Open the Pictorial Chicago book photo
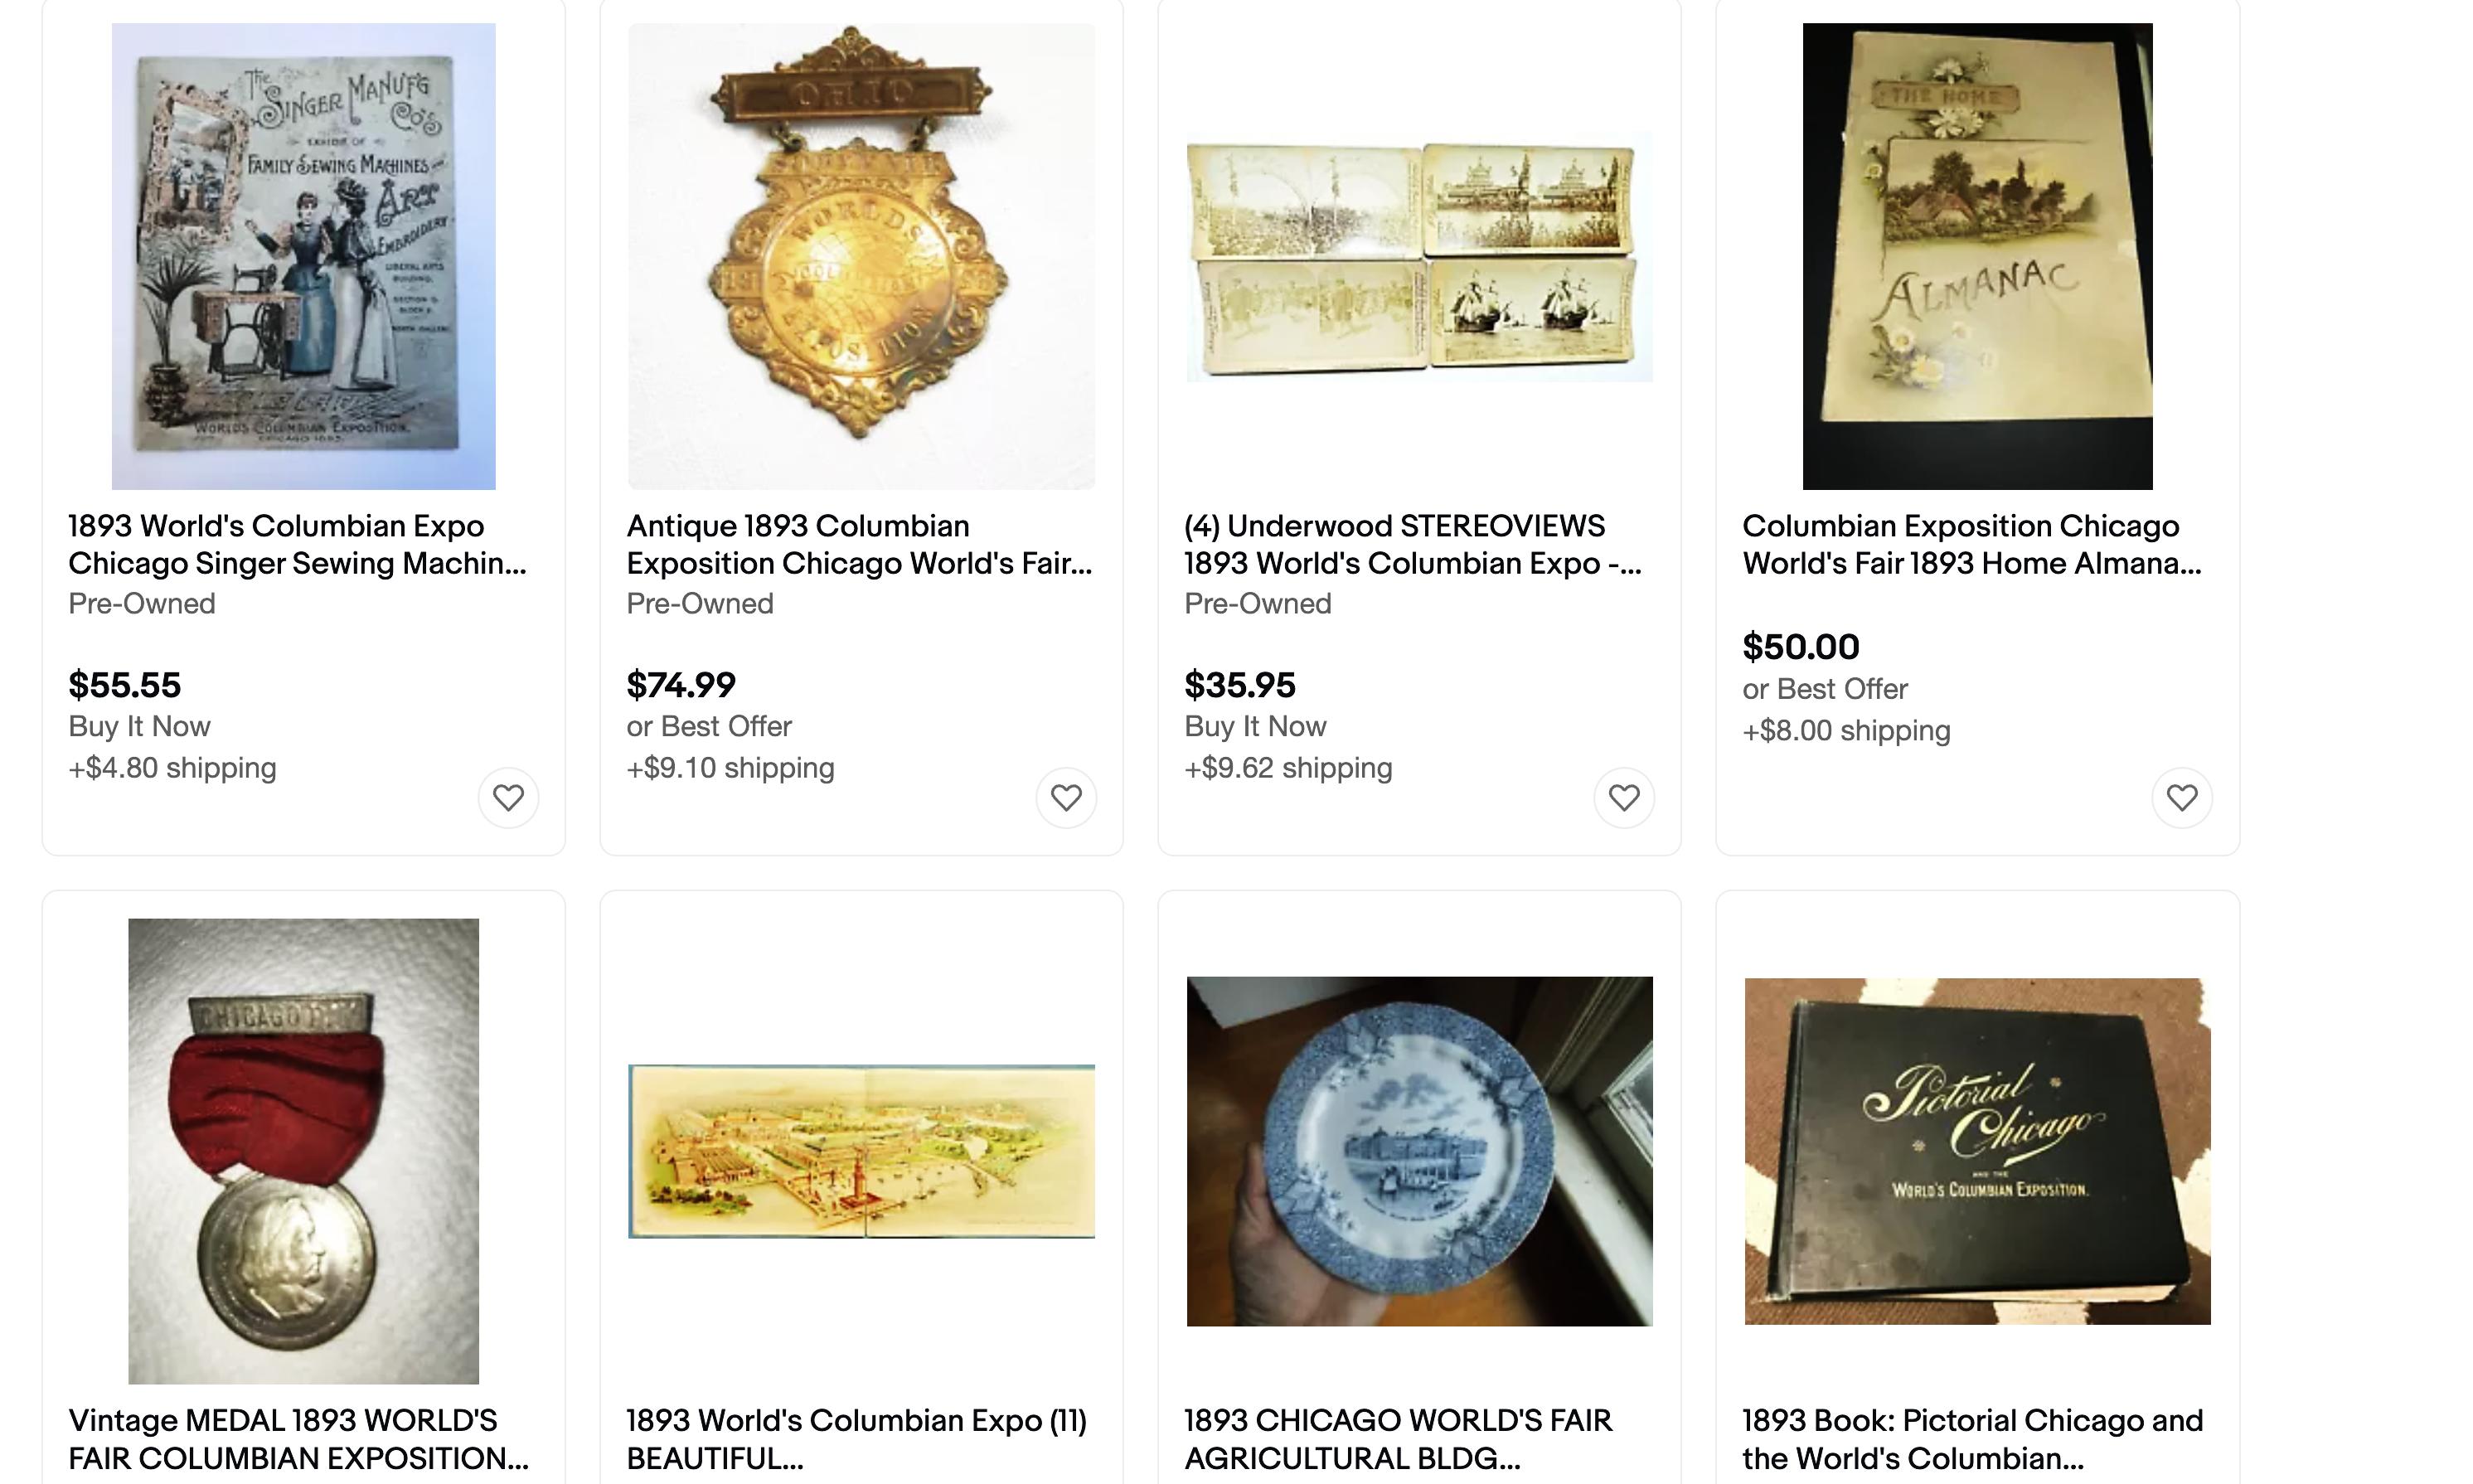2473x1484 pixels. point(1977,1151)
